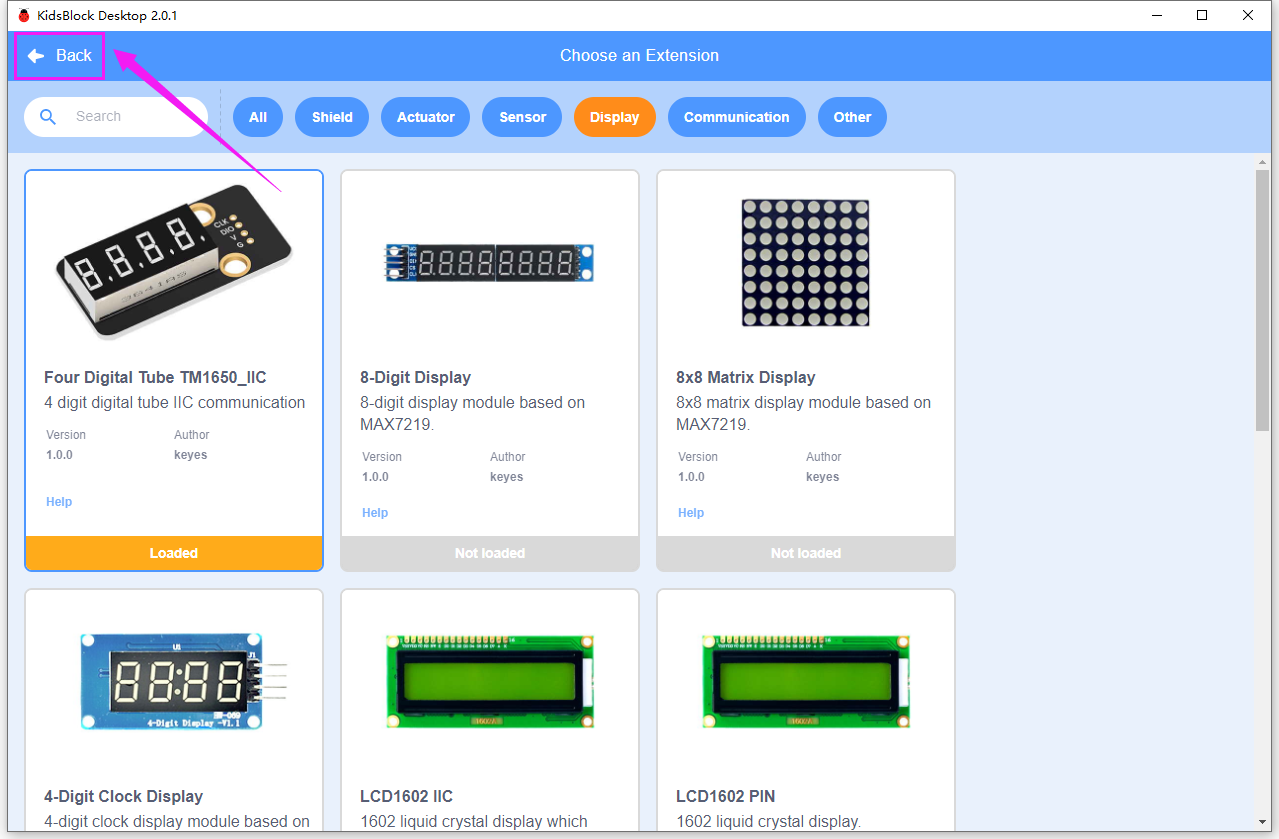Image resolution: width=1279 pixels, height=839 pixels.
Task: Select the Display category filter
Action: click(615, 117)
